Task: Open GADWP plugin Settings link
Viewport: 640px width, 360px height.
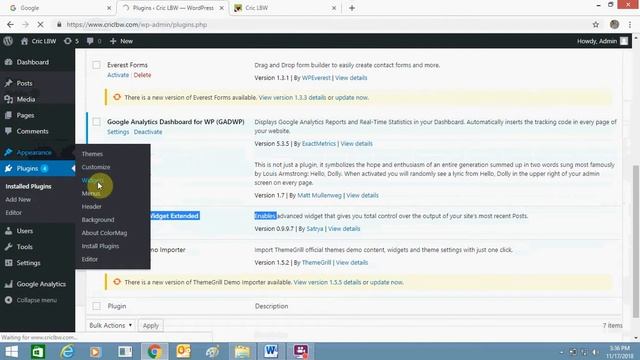Action: [118, 132]
